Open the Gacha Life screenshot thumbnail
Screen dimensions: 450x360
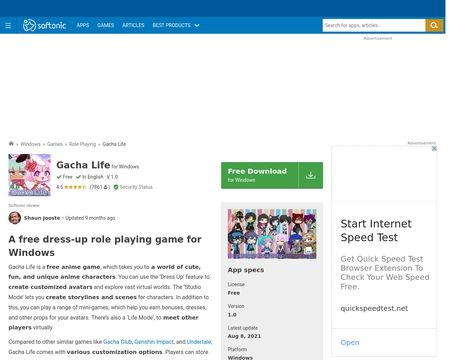[272, 234]
